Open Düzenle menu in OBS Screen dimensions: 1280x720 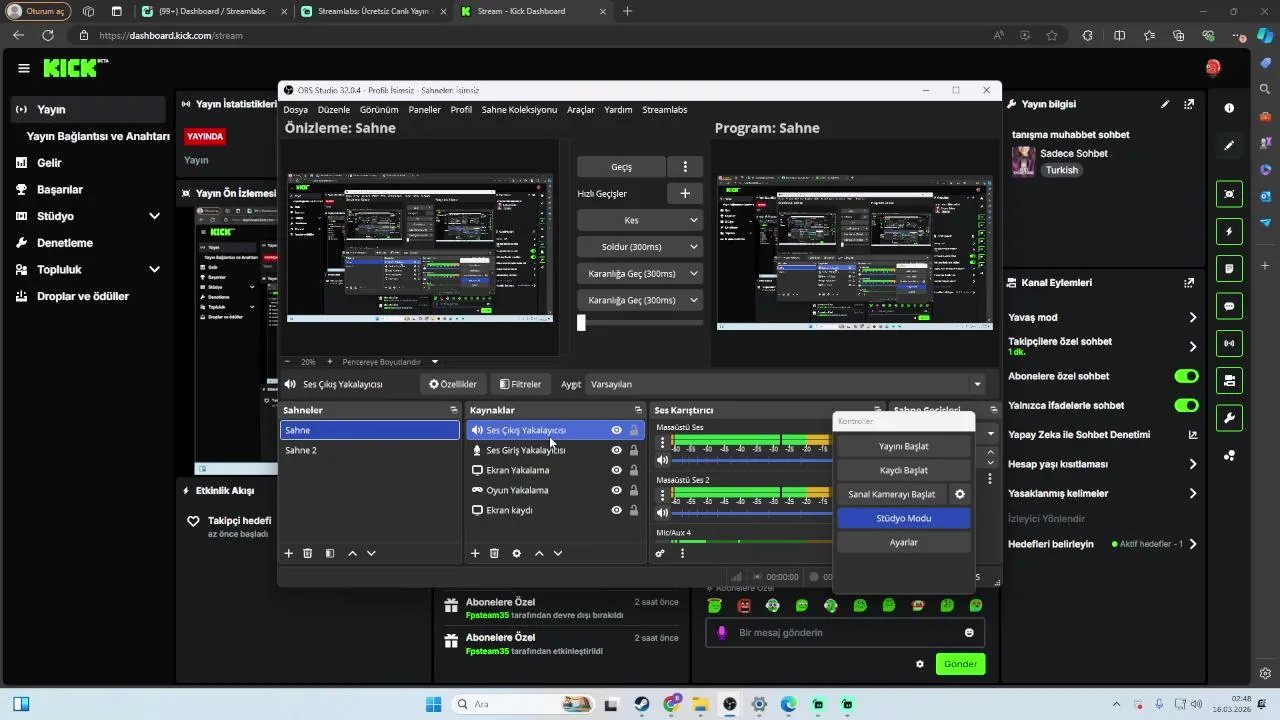(x=334, y=110)
